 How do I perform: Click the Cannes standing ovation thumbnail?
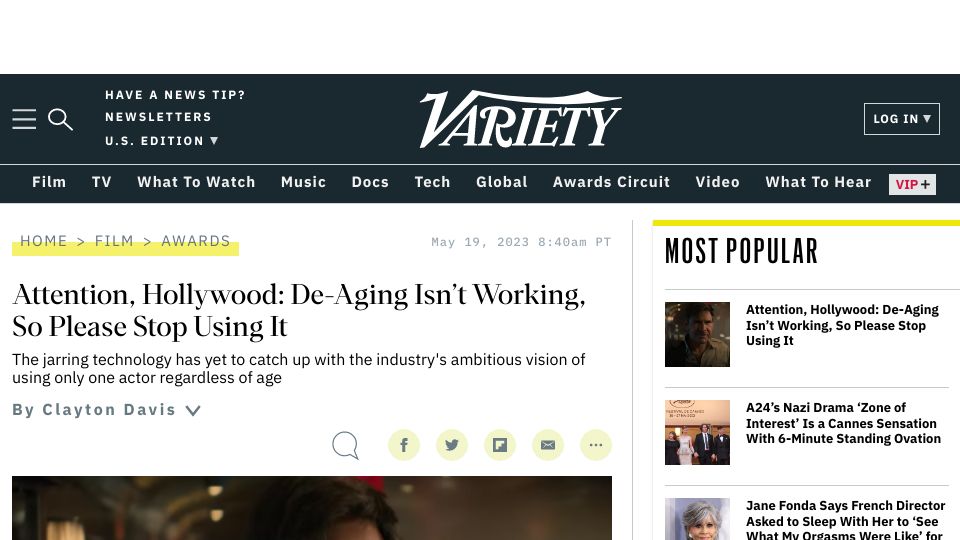pyautogui.click(x=697, y=432)
